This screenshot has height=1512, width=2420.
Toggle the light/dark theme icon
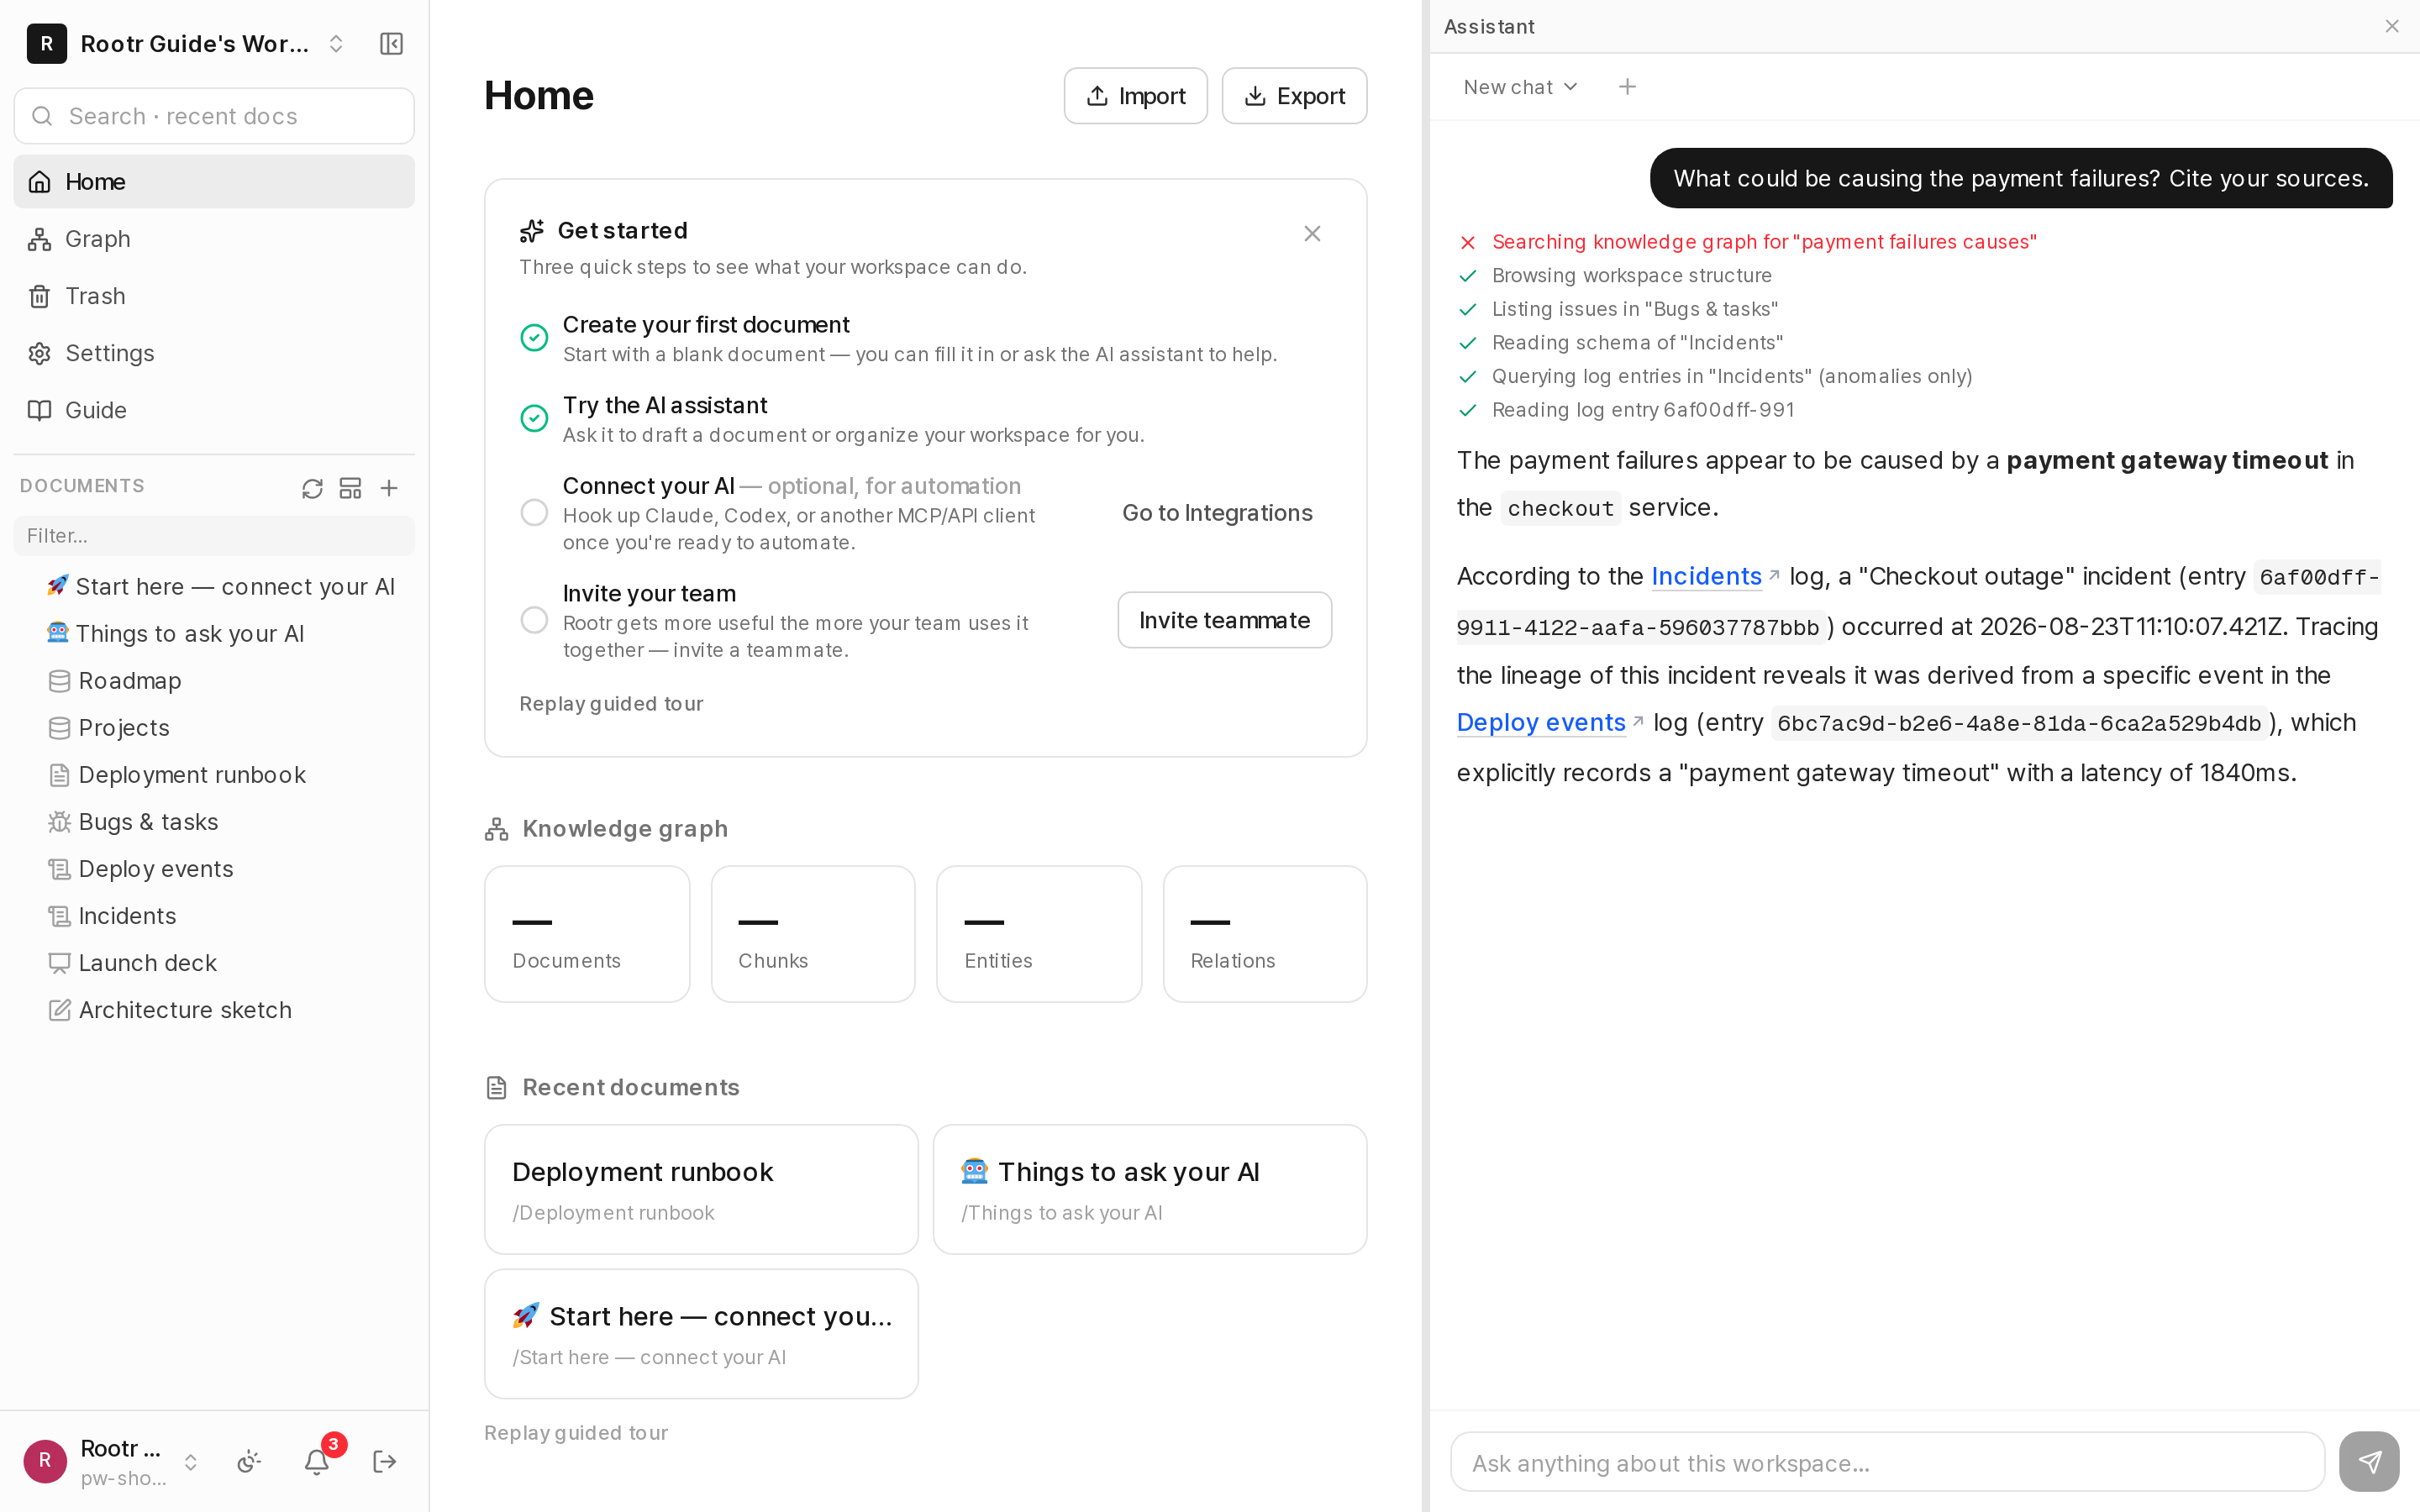point(248,1462)
